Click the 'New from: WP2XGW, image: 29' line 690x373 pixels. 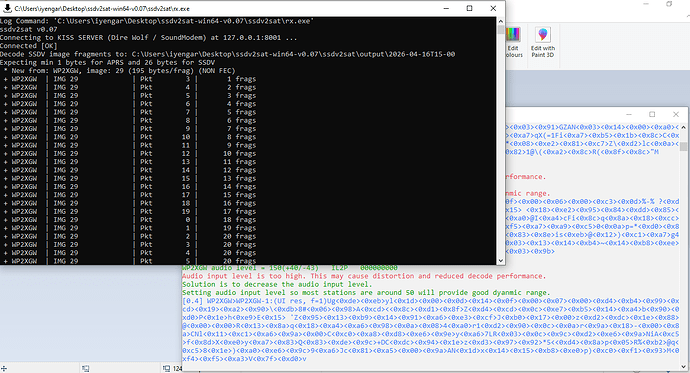pos(119,71)
